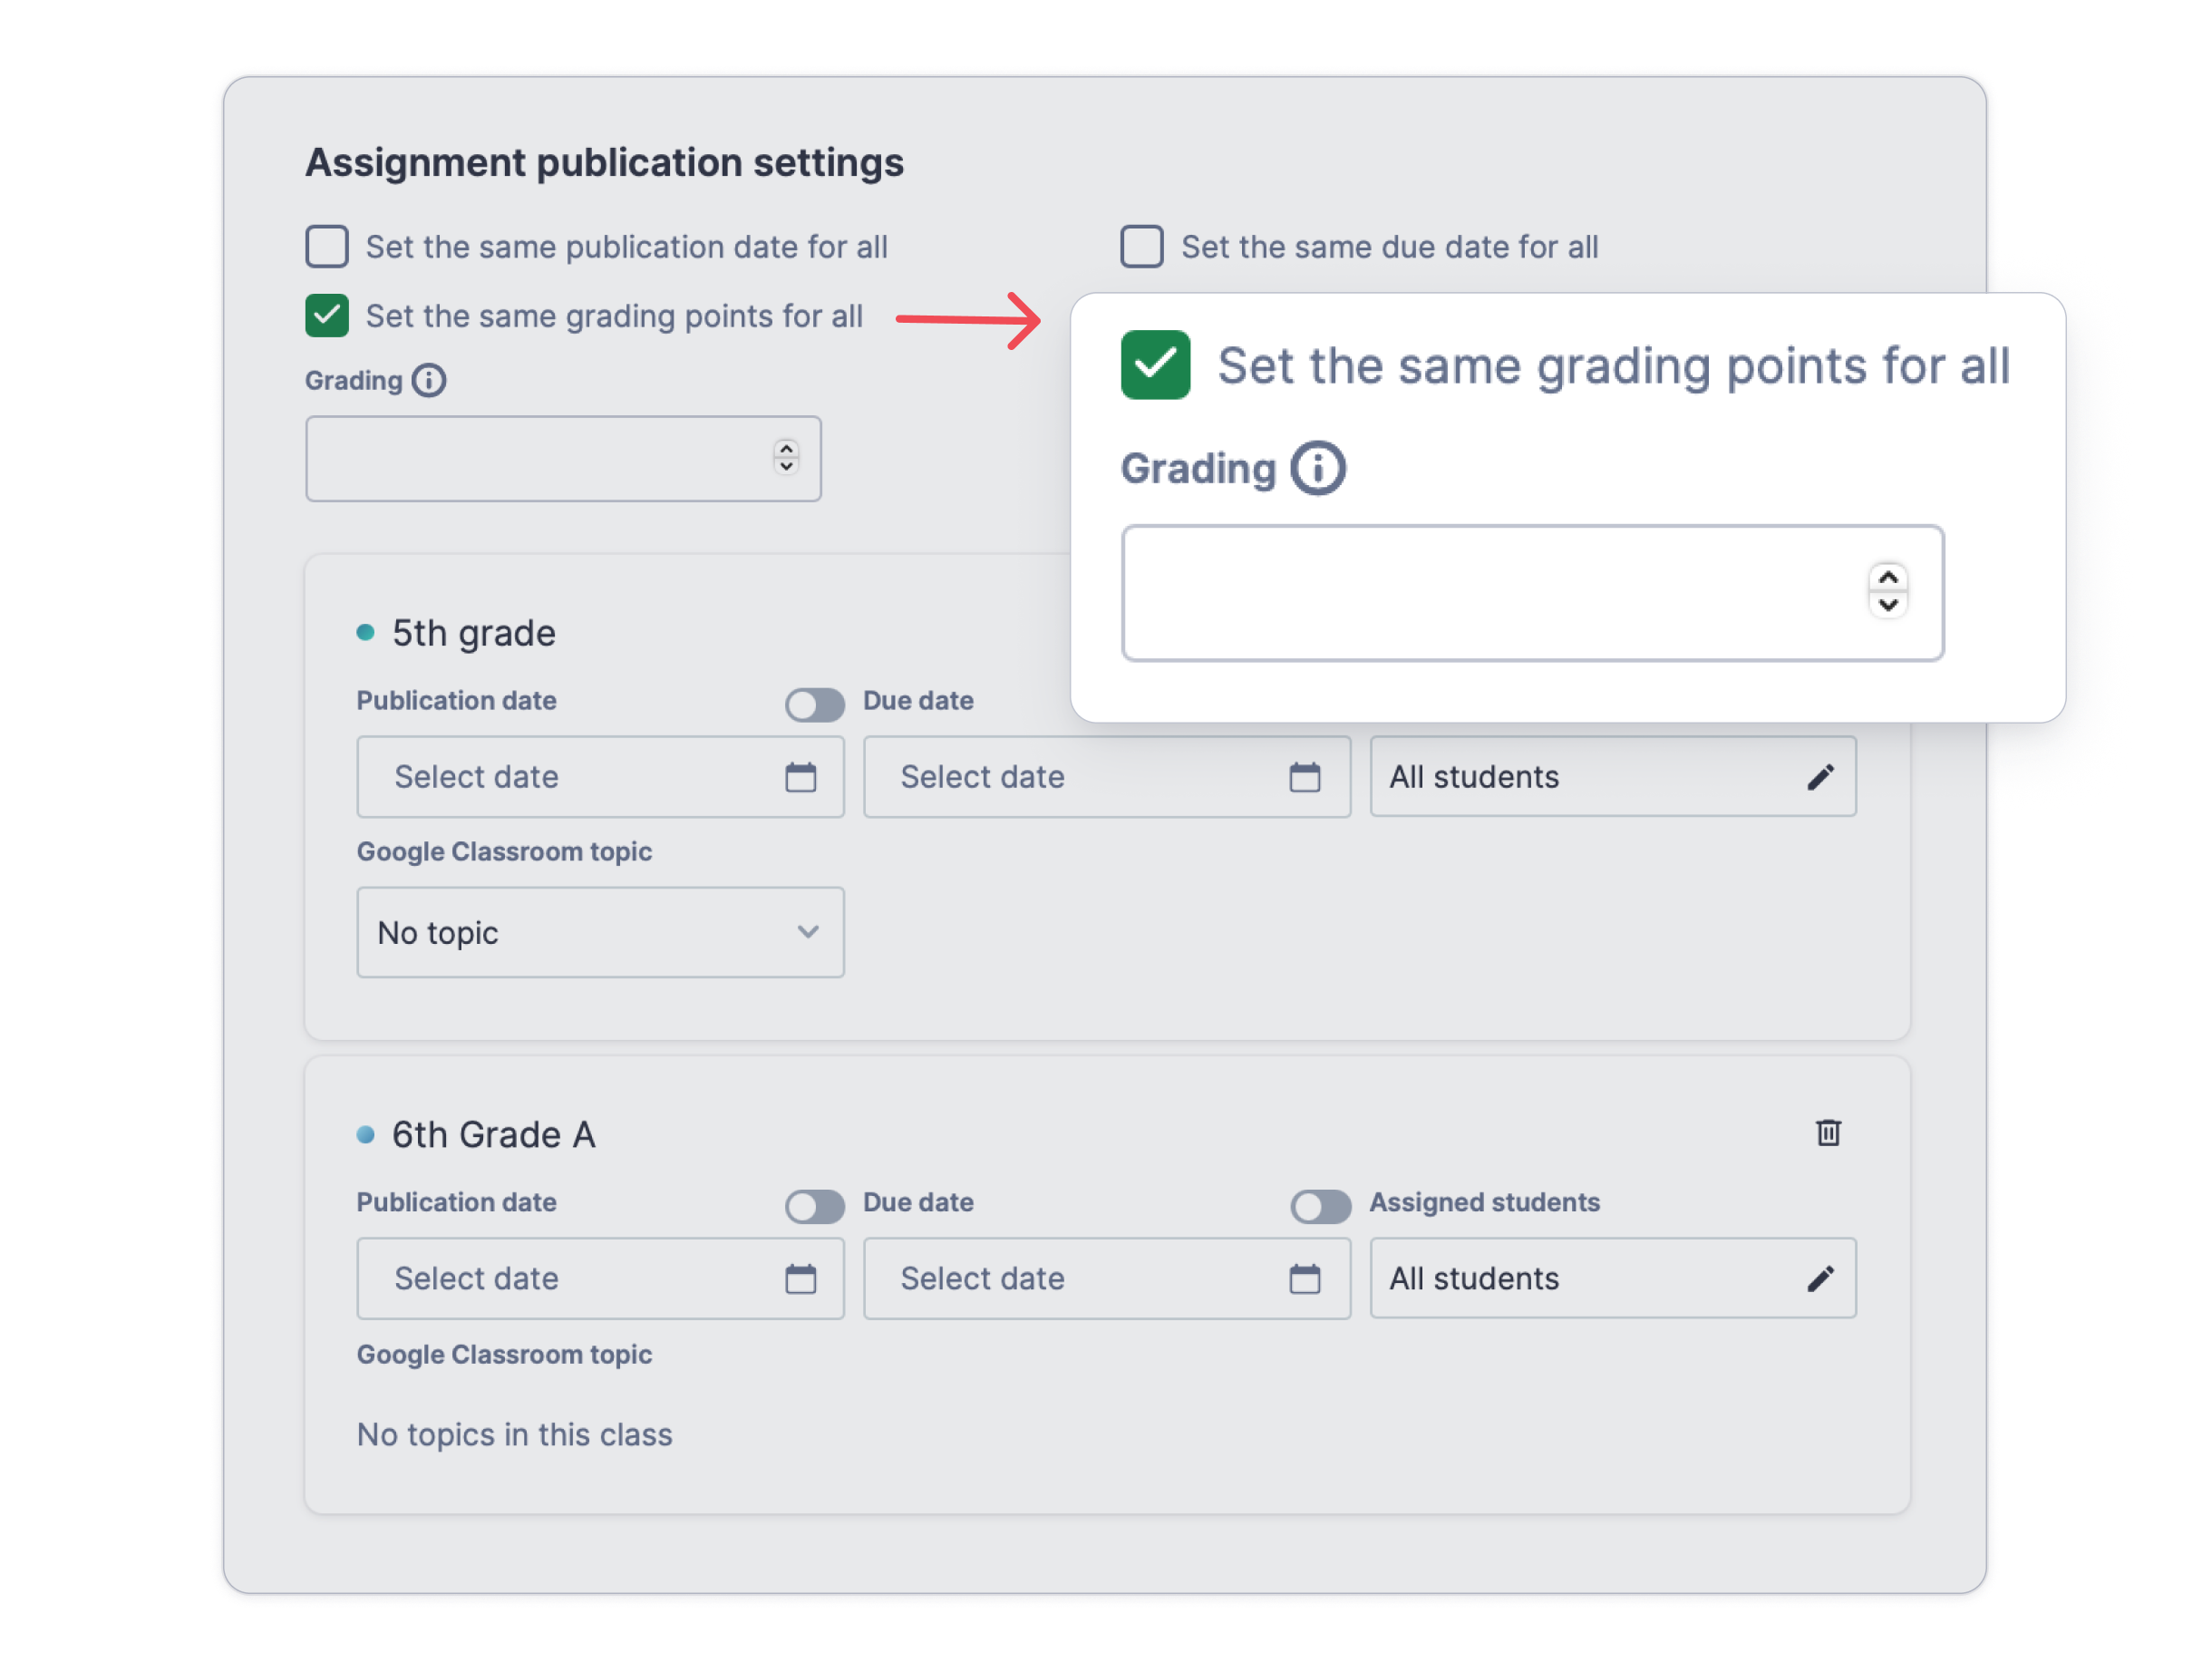Click the small Grading number field

coord(563,459)
